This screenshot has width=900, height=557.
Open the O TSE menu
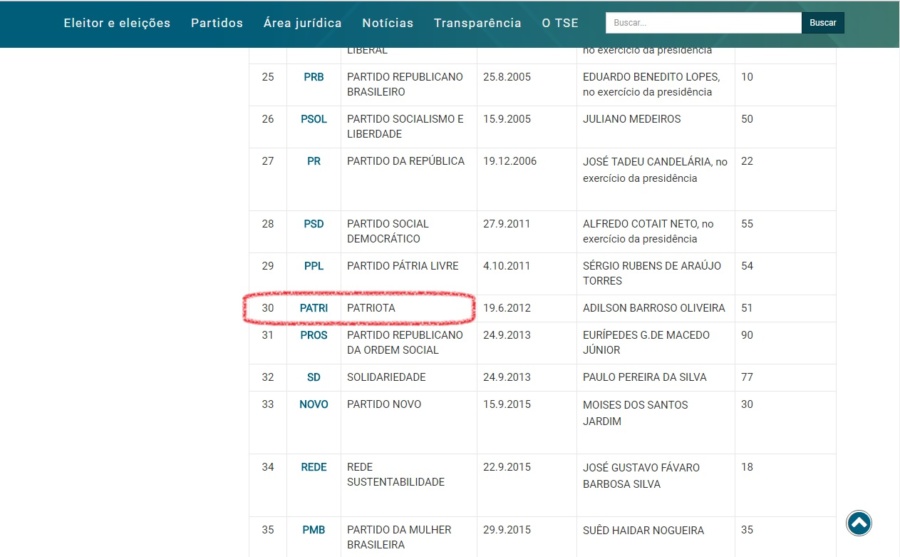[x=560, y=23]
